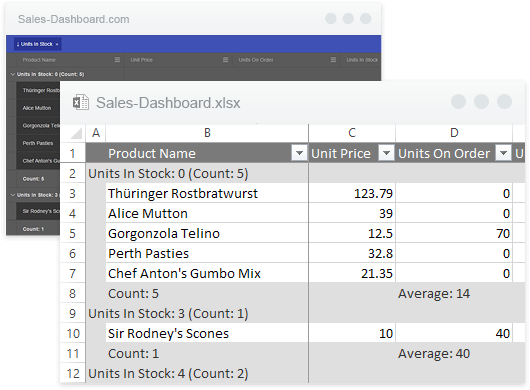Select column A header
Screen dimensions: 530x390
(x=96, y=133)
